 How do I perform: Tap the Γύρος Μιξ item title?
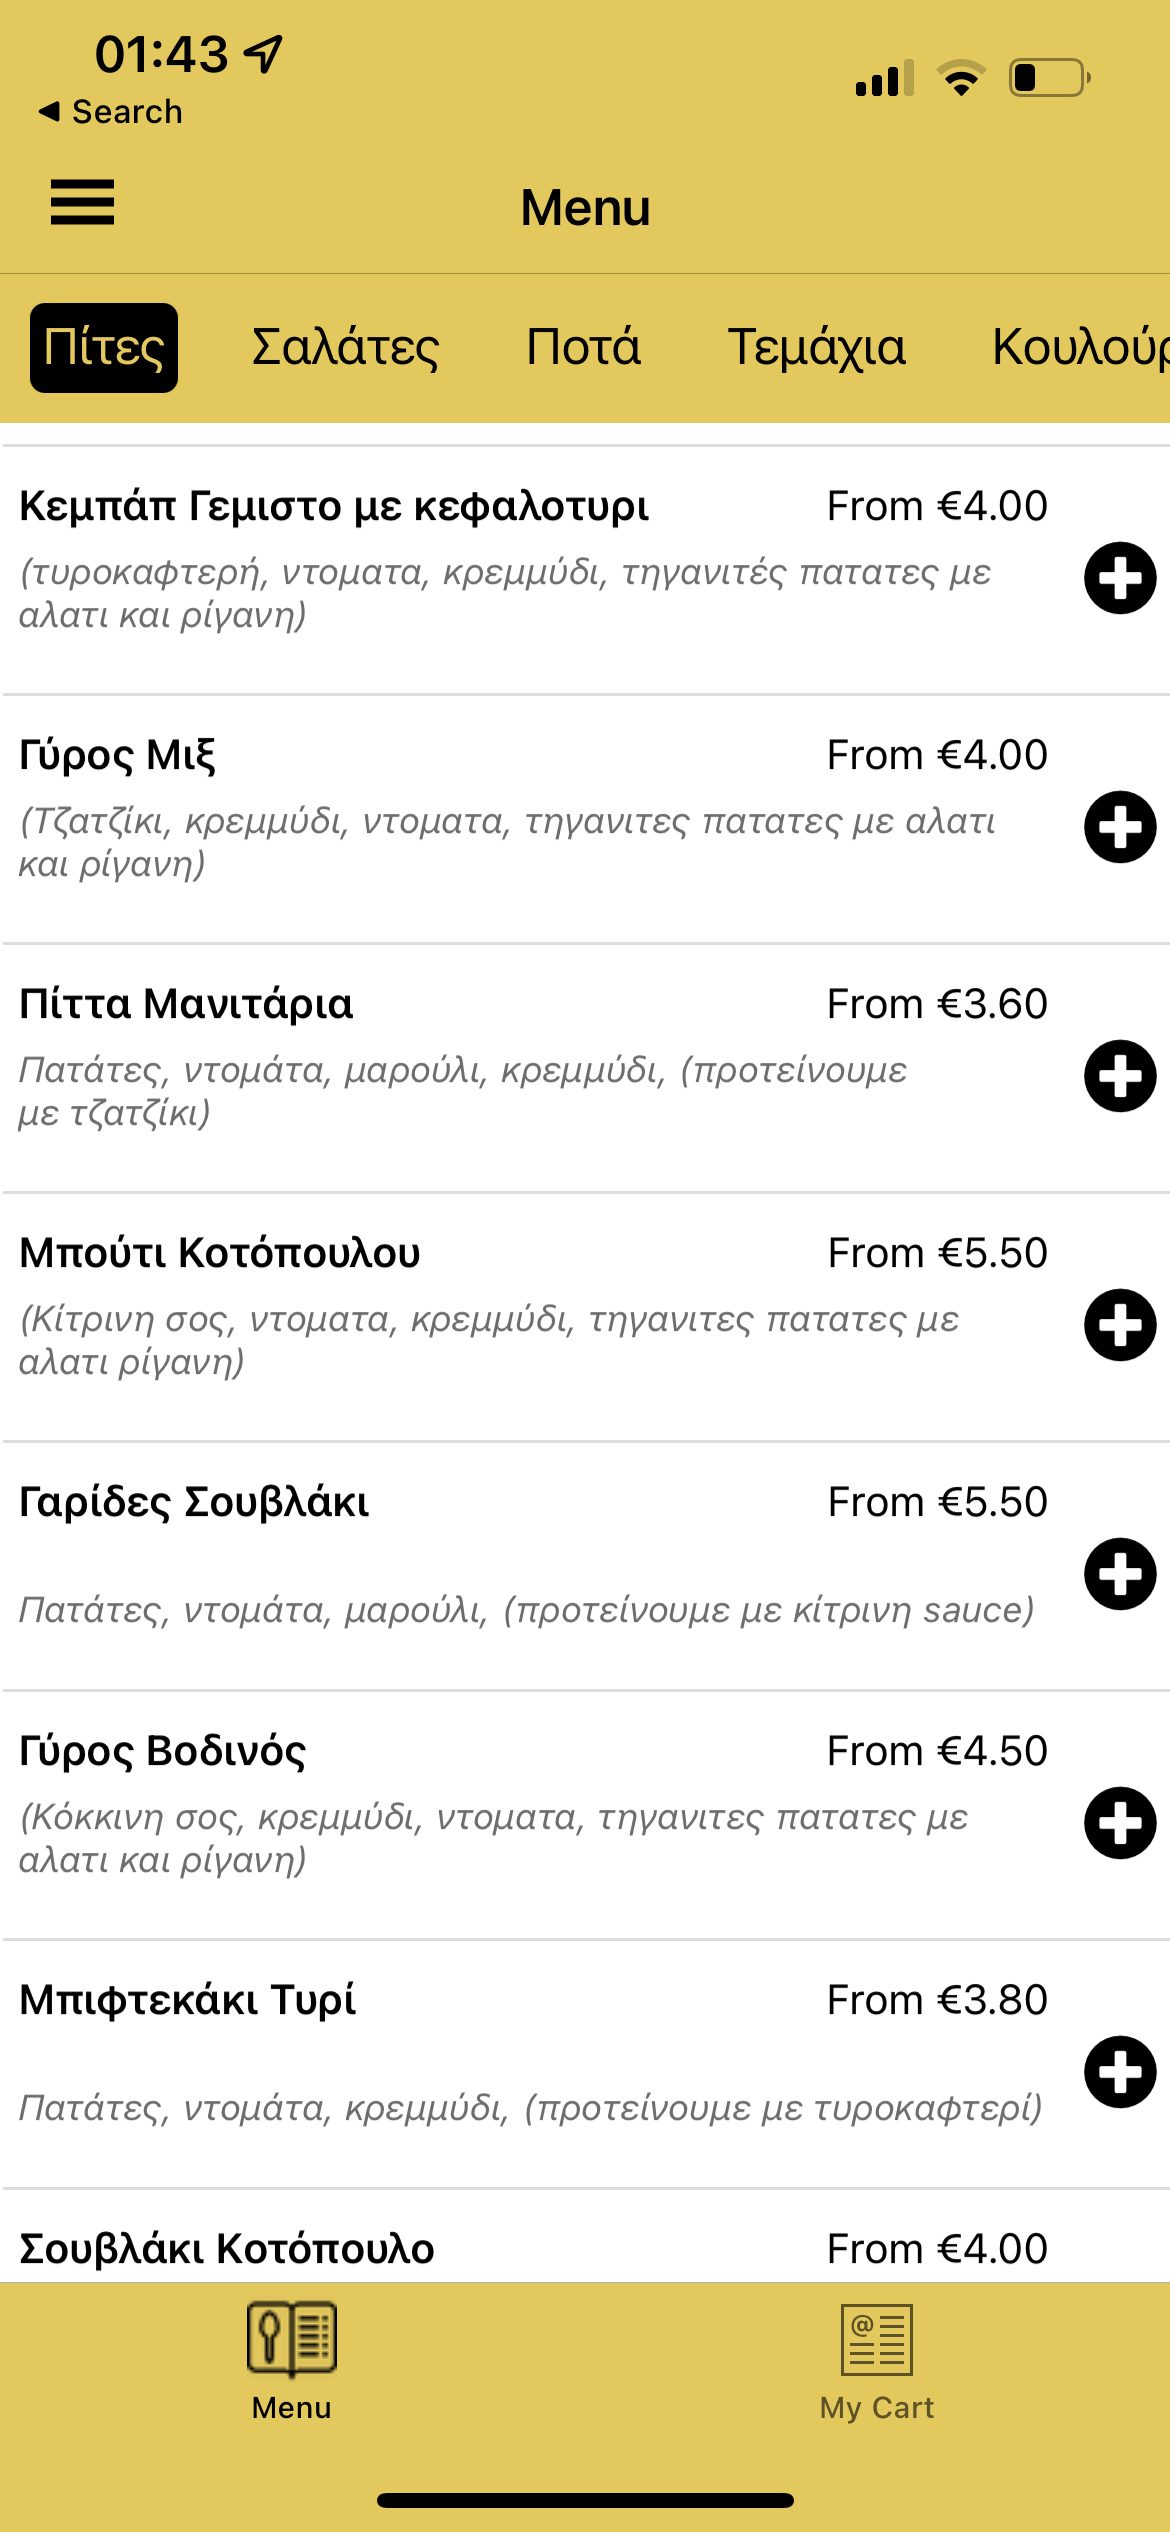tap(117, 755)
